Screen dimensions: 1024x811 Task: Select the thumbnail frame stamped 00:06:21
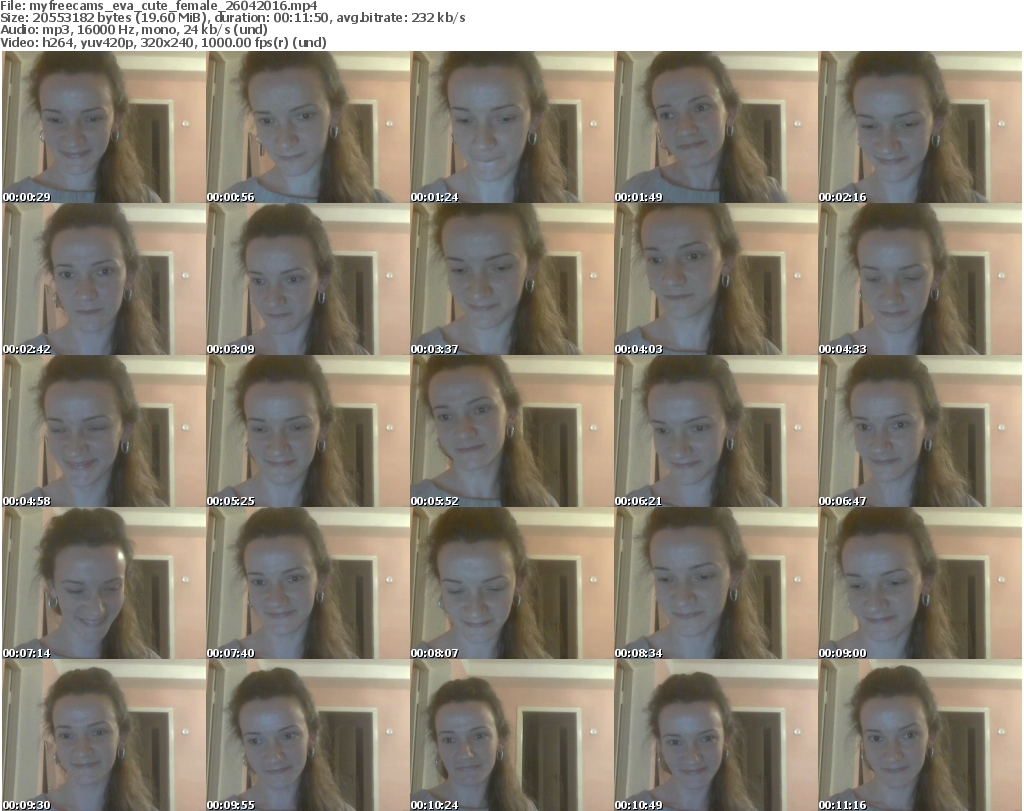[x=716, y=431]
